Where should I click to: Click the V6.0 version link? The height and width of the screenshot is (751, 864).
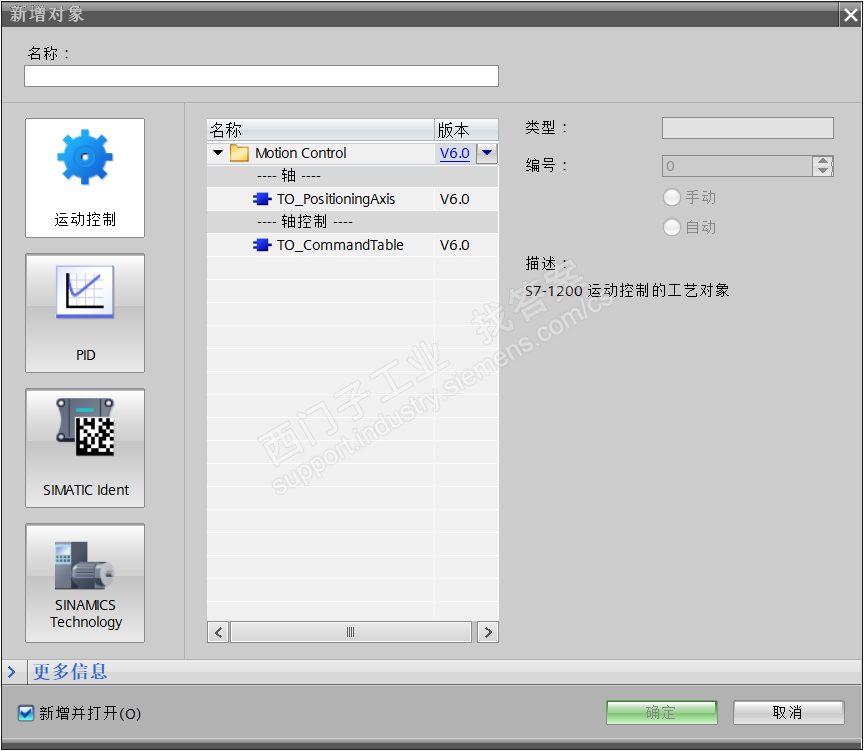click(455, 153)
